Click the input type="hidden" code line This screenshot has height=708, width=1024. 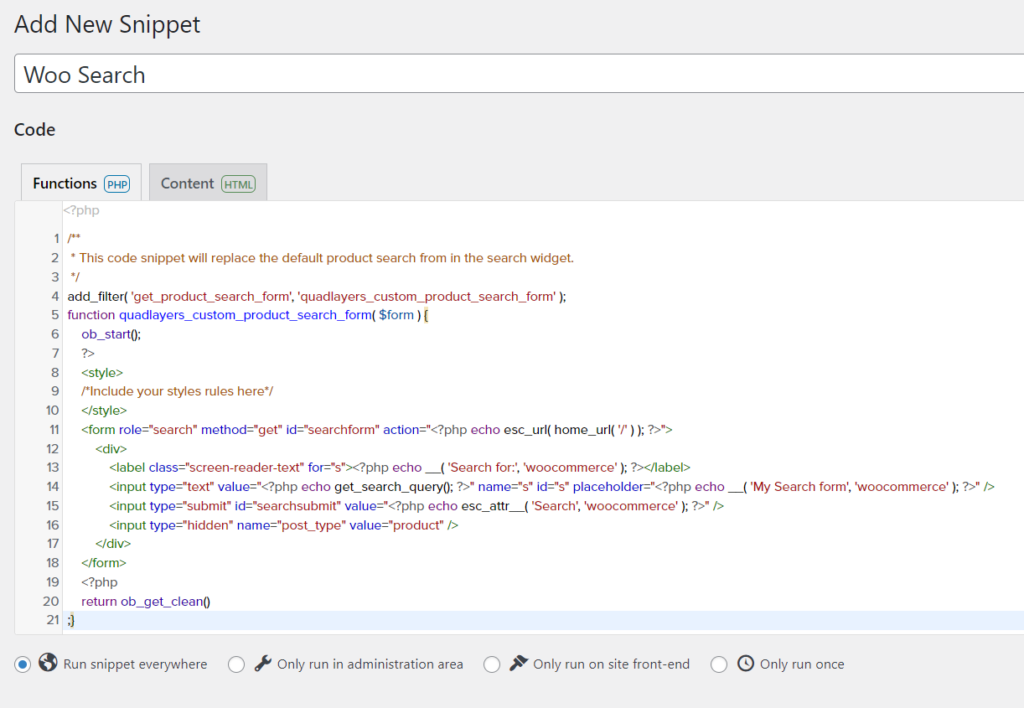click(x=283, y=525)
